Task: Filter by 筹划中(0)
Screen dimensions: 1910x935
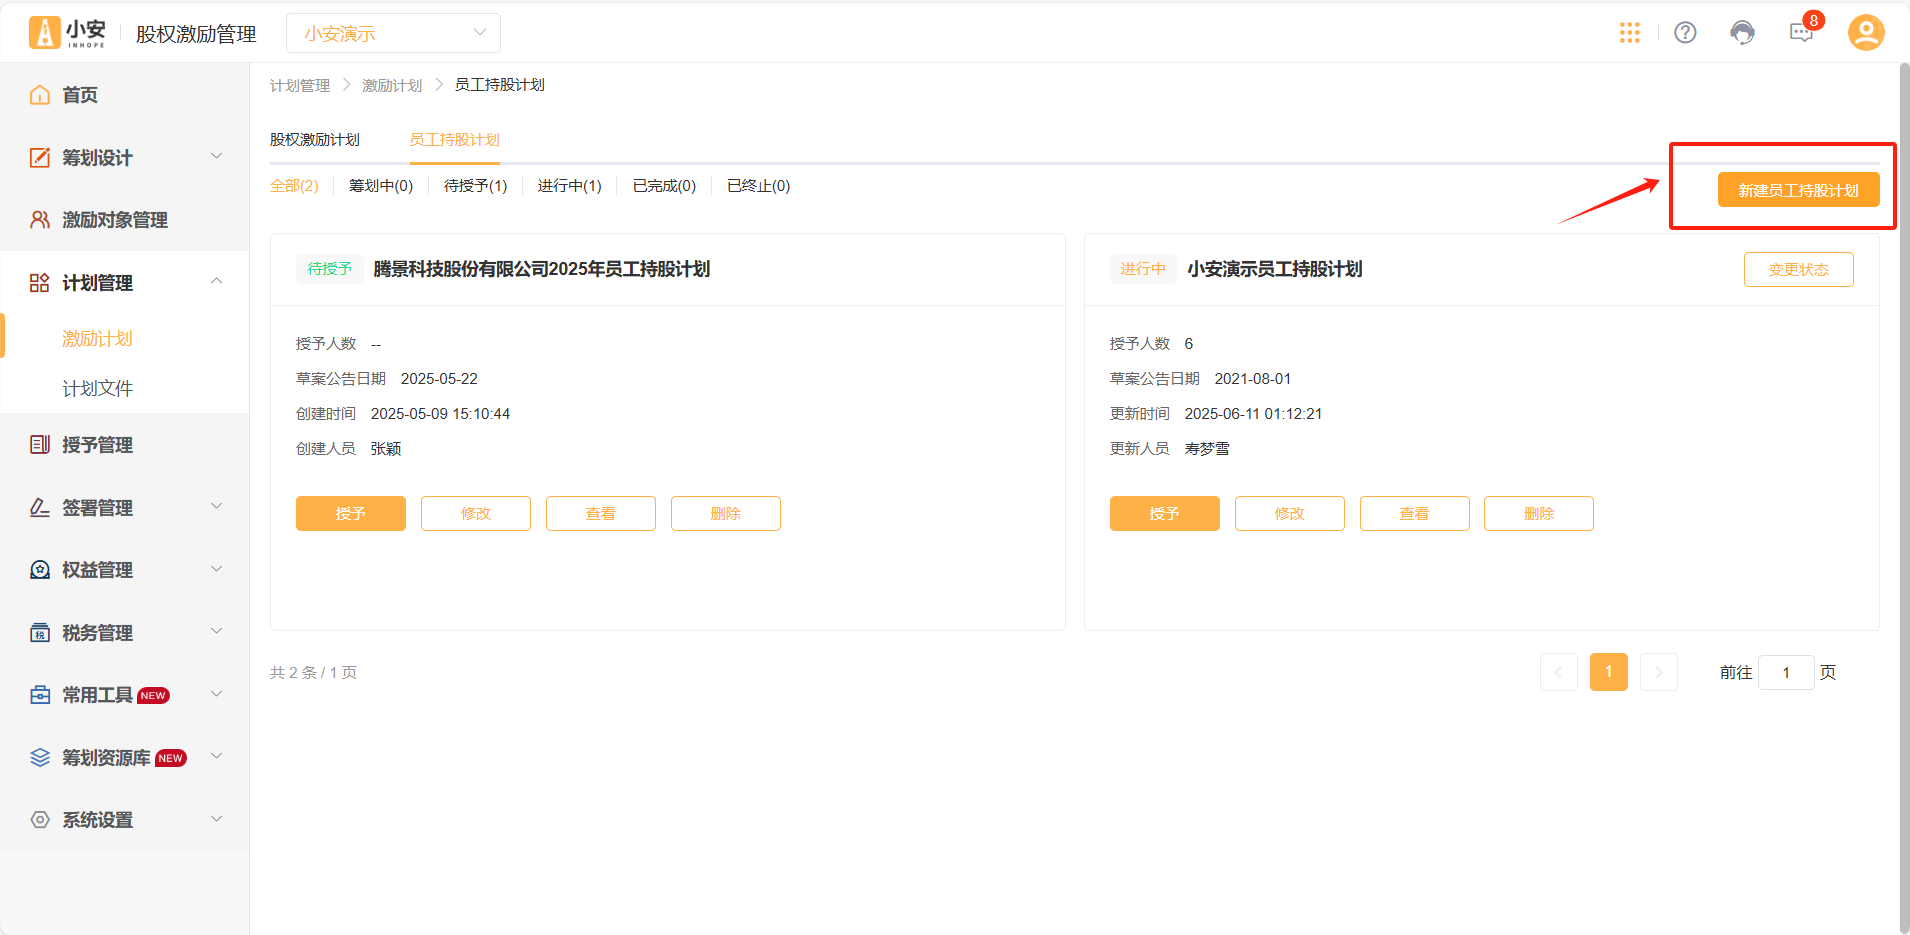Action: click(381, 186)
